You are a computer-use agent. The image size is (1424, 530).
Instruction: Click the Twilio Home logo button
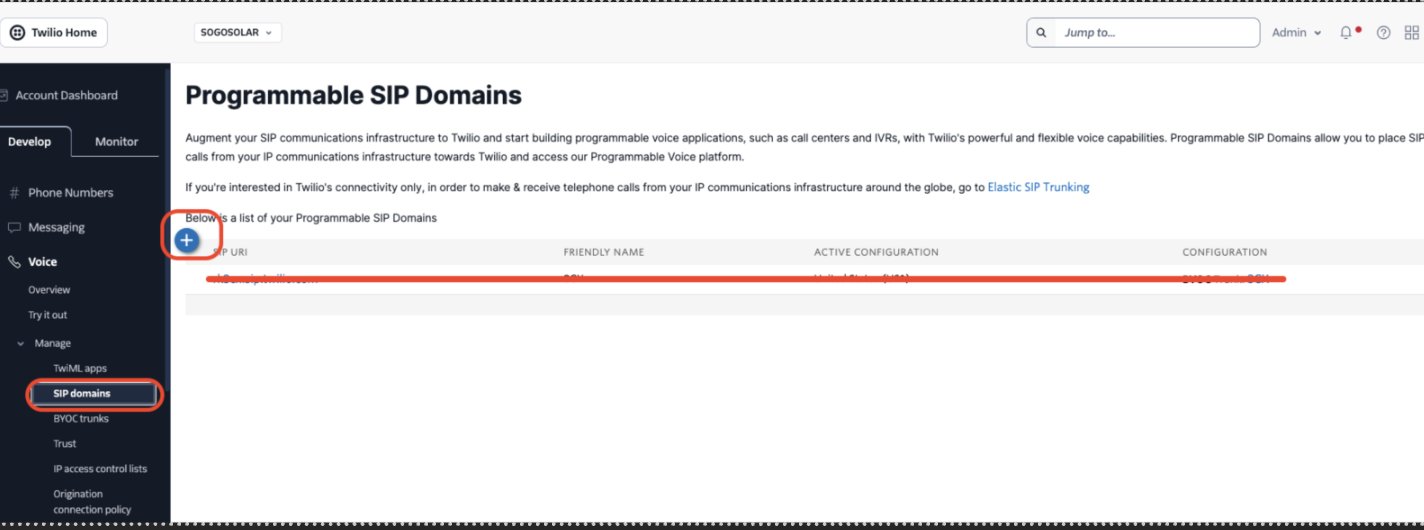tap(54, 32)
